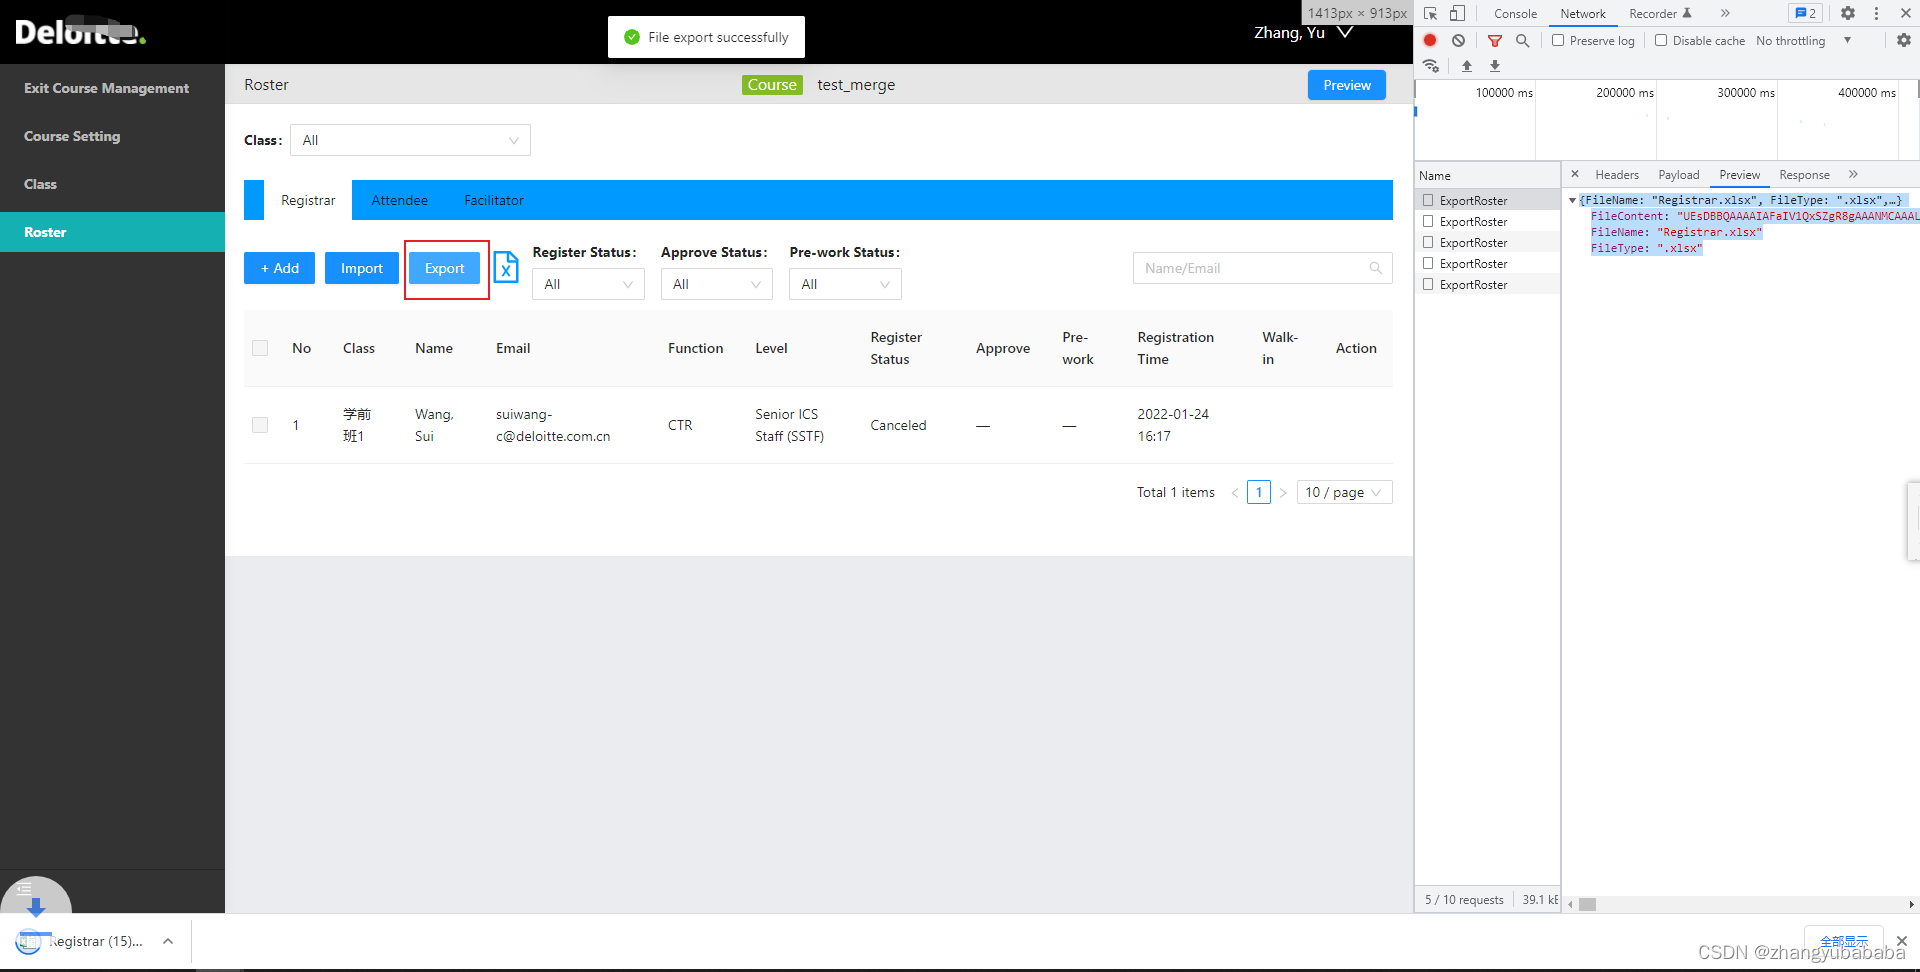Show more request detail tabs after Response

(1853, 174)
